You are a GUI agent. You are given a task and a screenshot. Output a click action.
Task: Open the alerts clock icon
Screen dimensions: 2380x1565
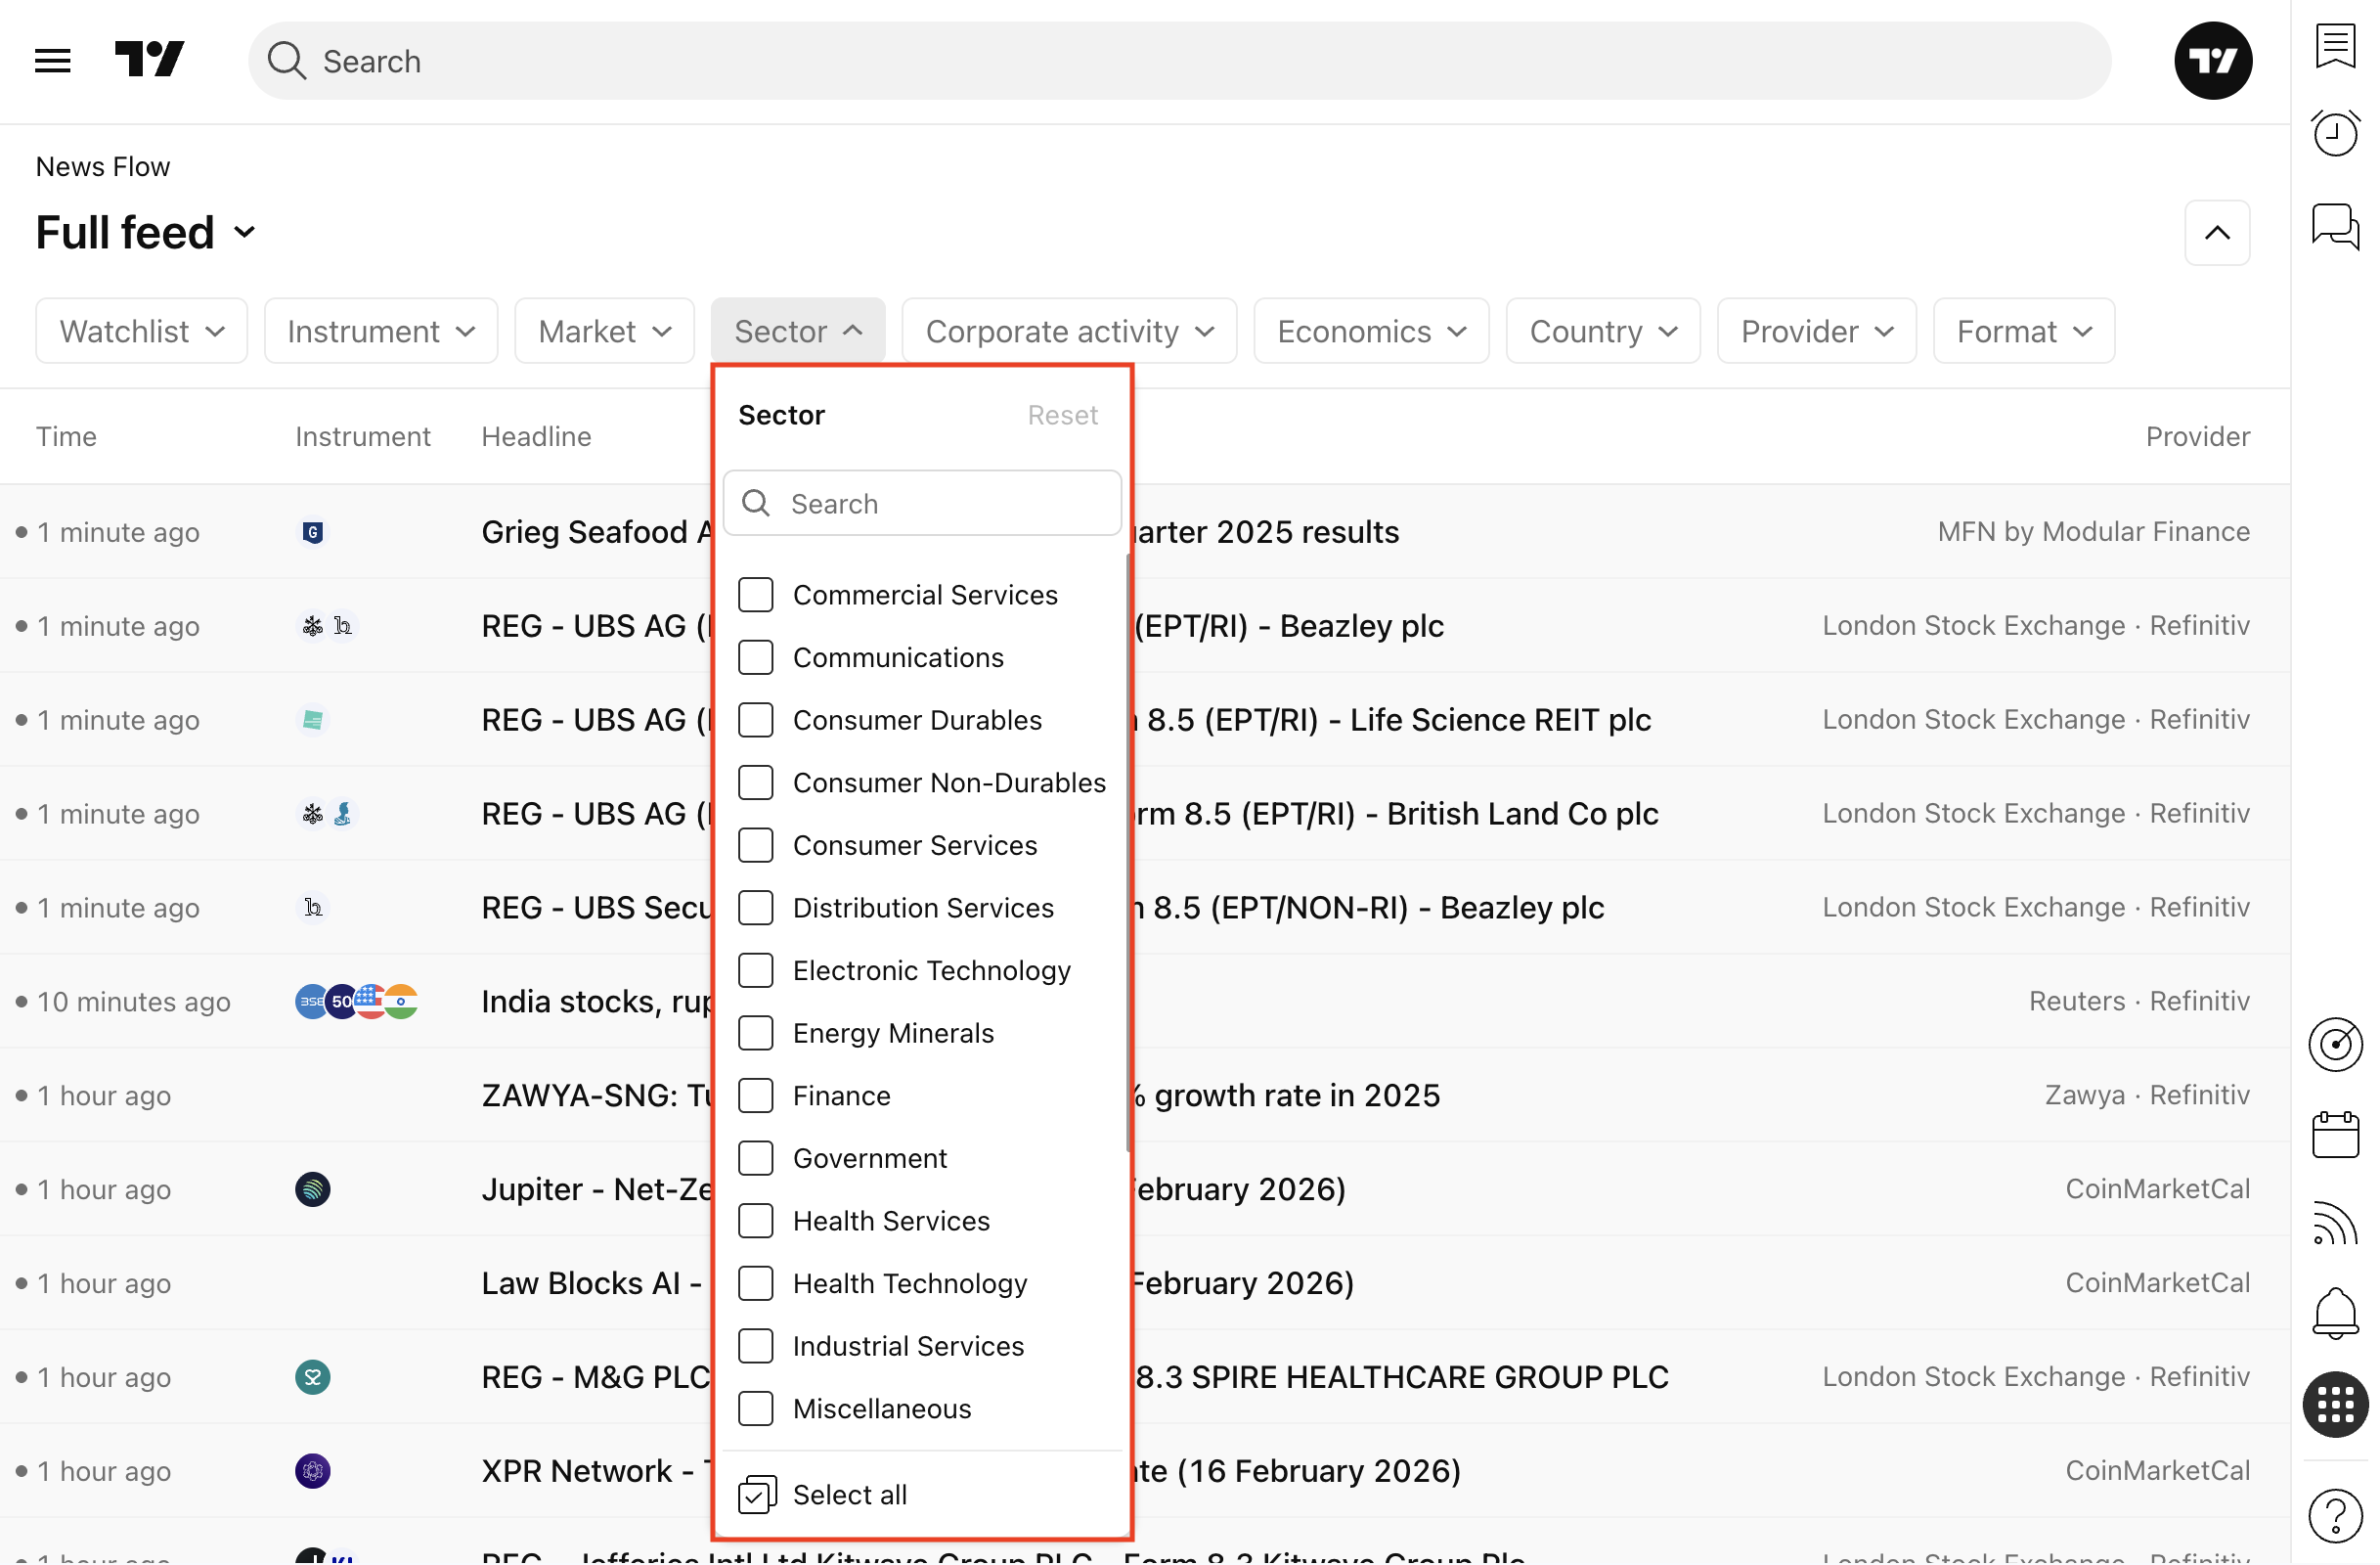click(x=2335, y=133)
